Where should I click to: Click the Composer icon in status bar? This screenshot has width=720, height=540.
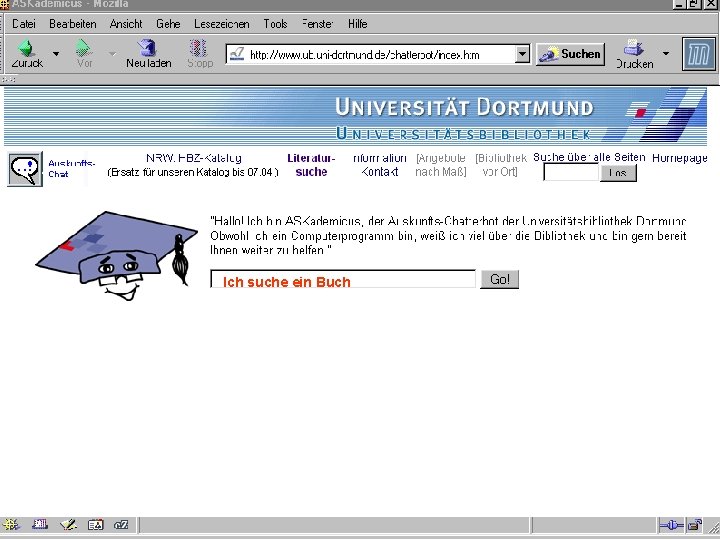tap(68, 524)
